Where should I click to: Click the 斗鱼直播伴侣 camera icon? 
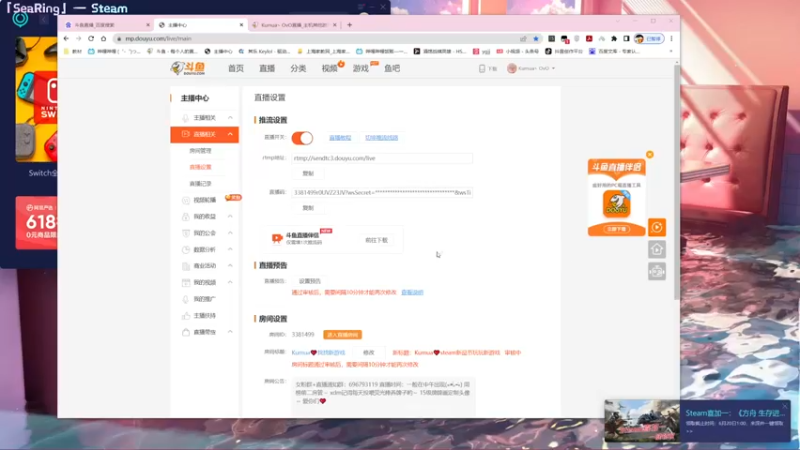(x=277, y=238)
